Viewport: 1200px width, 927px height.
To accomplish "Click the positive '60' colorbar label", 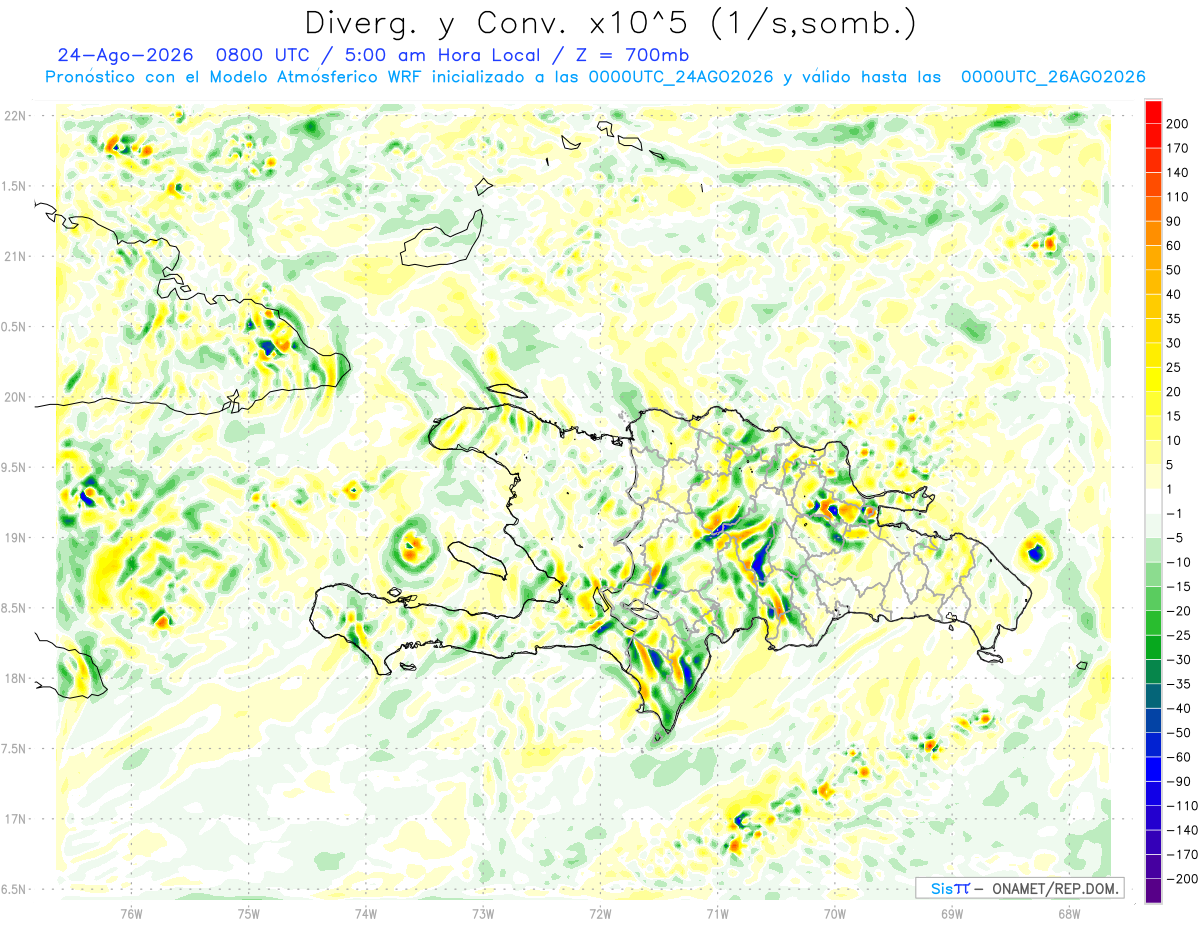I will (x=1174, y=246).
